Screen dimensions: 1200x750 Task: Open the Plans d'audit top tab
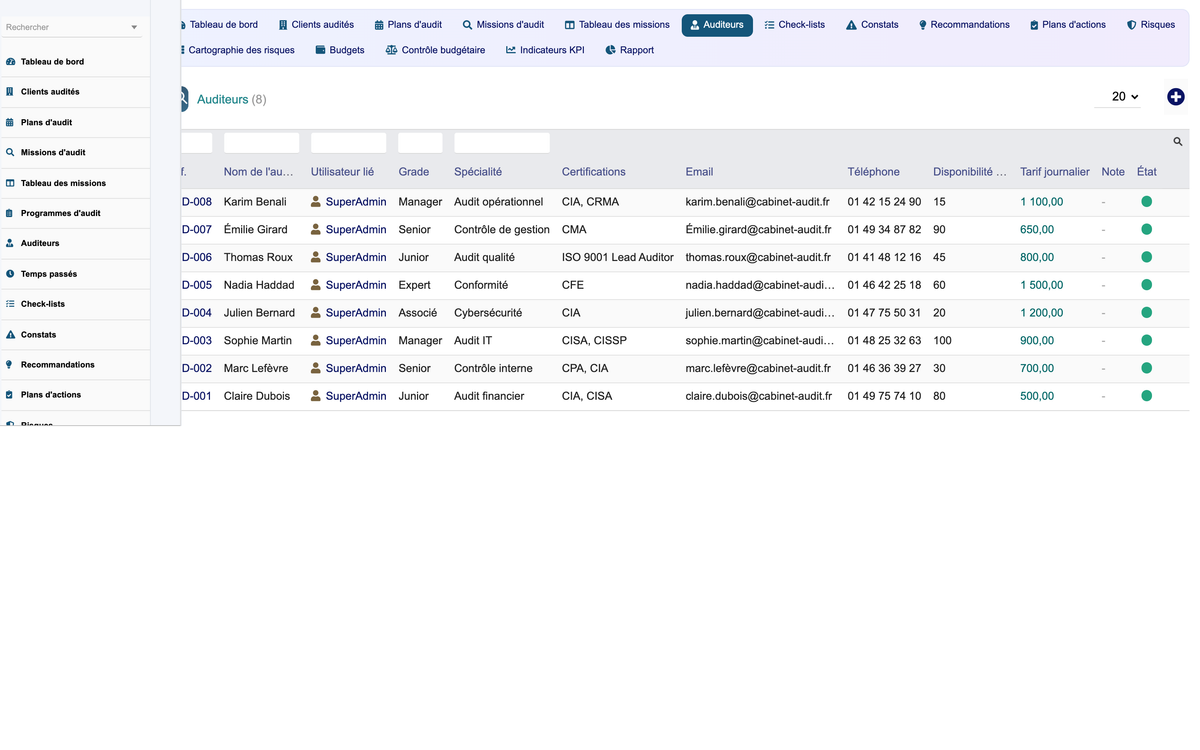point(408,25)
